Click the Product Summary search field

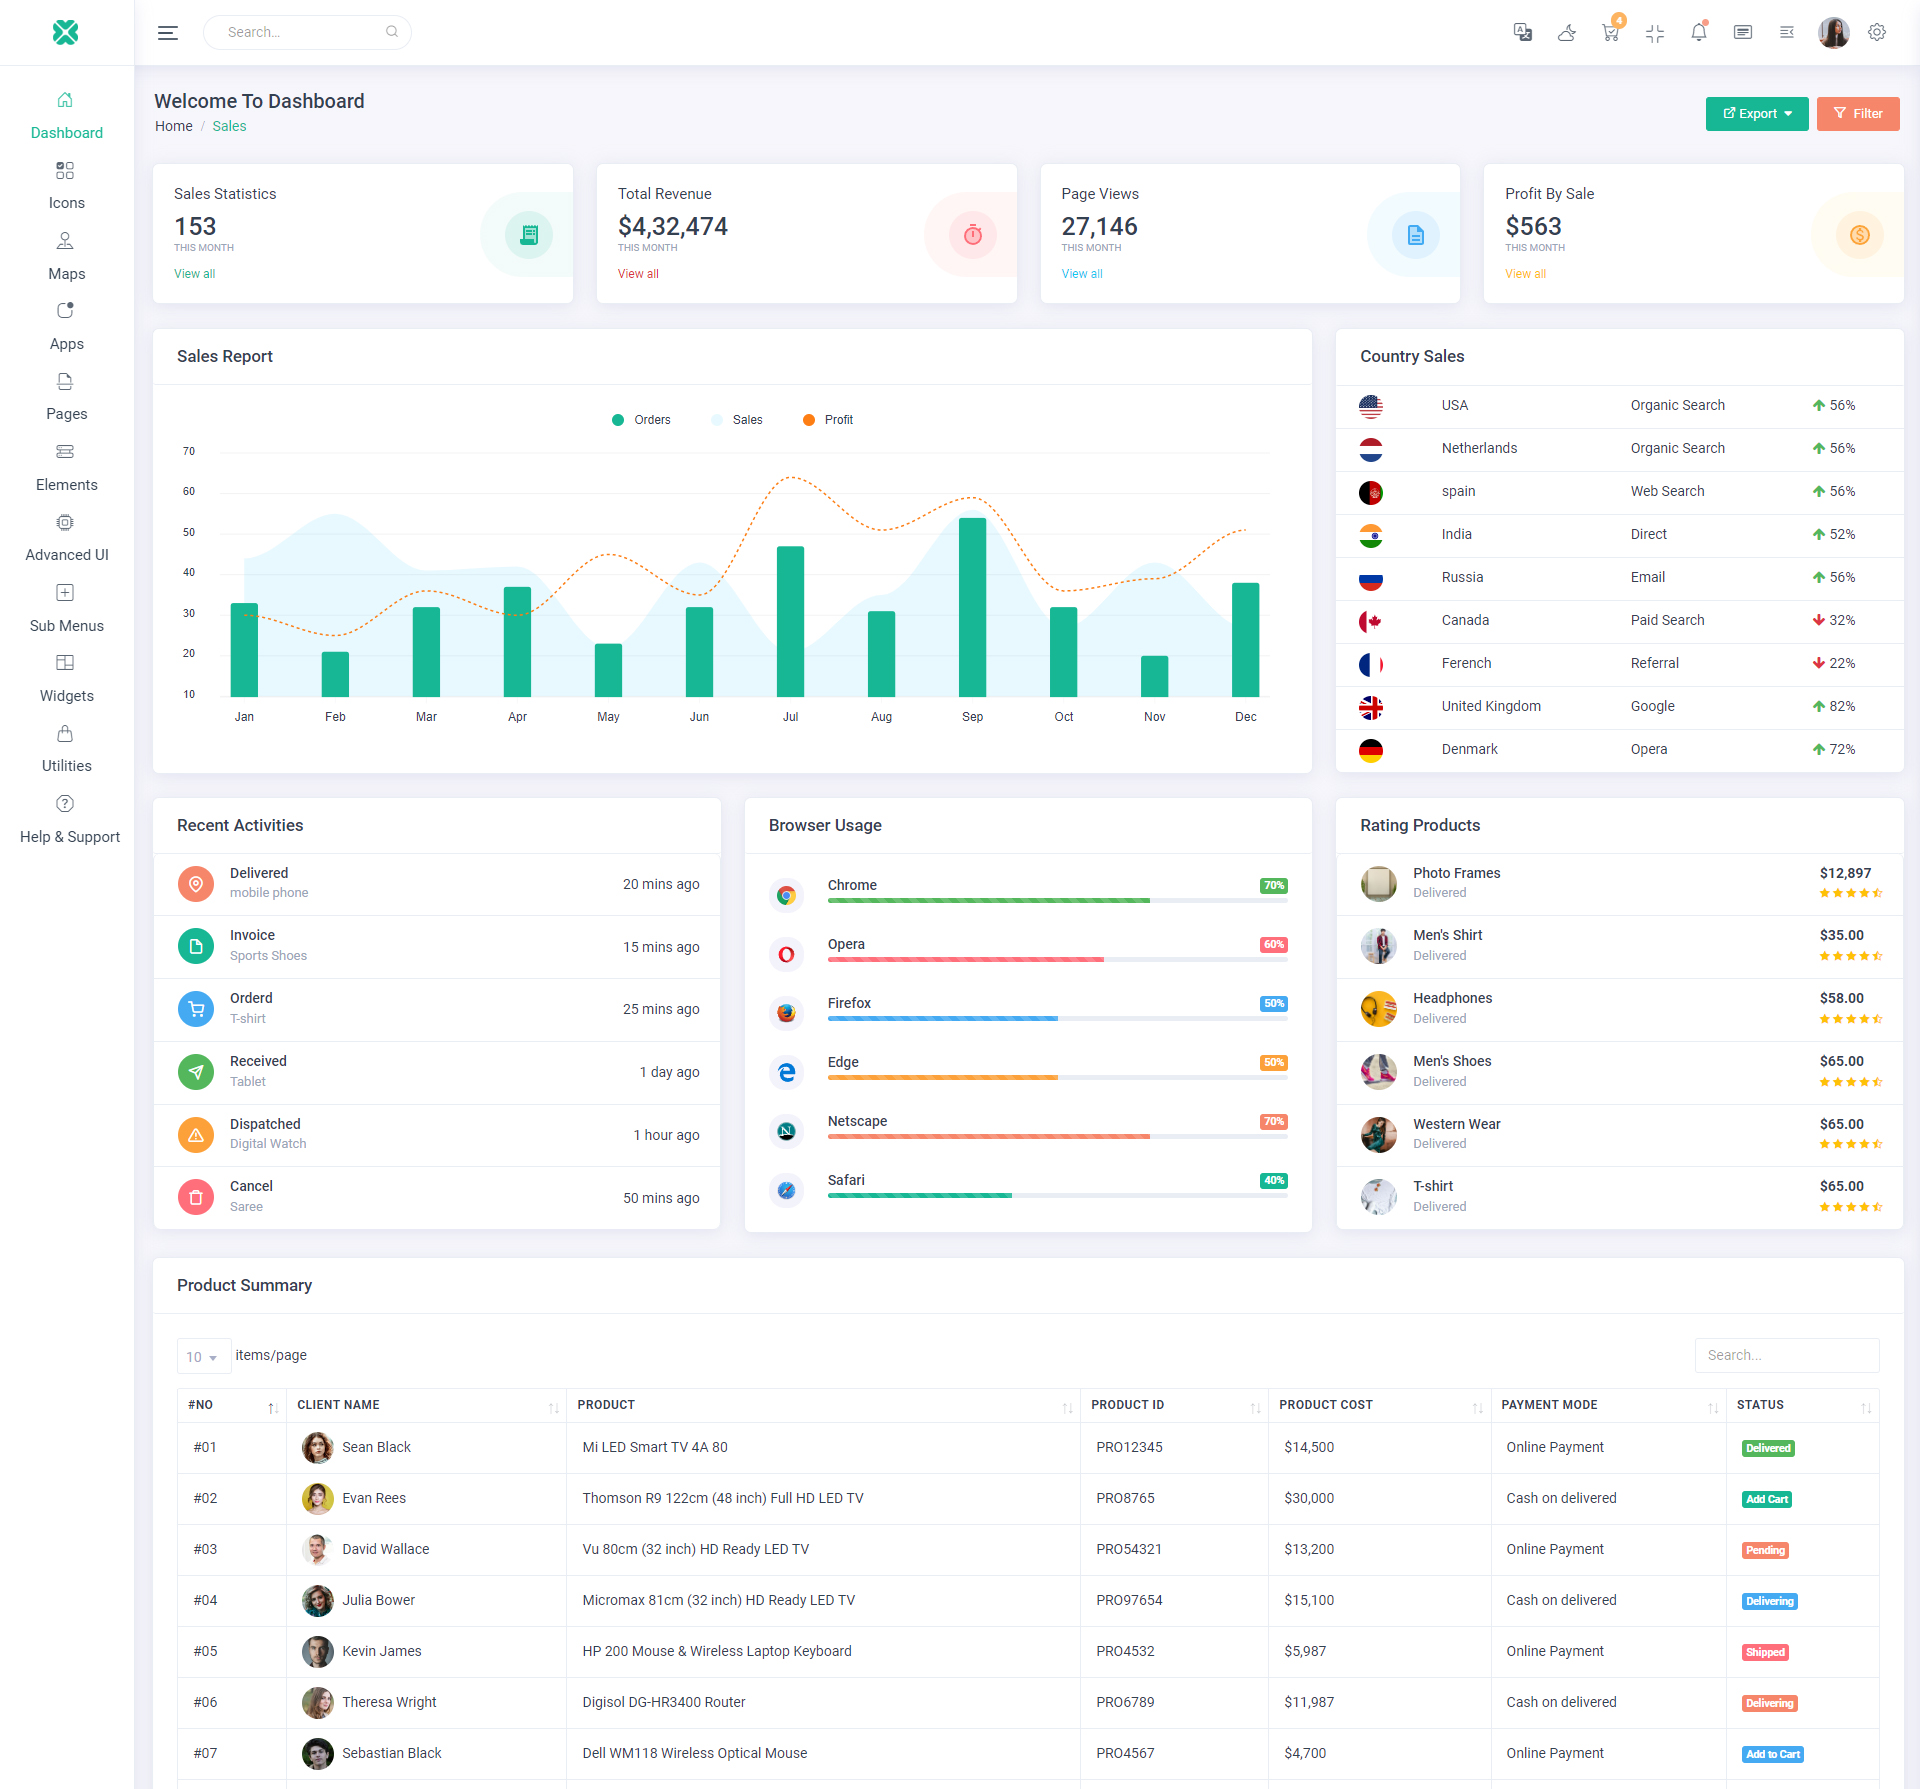point(1786,1355)
